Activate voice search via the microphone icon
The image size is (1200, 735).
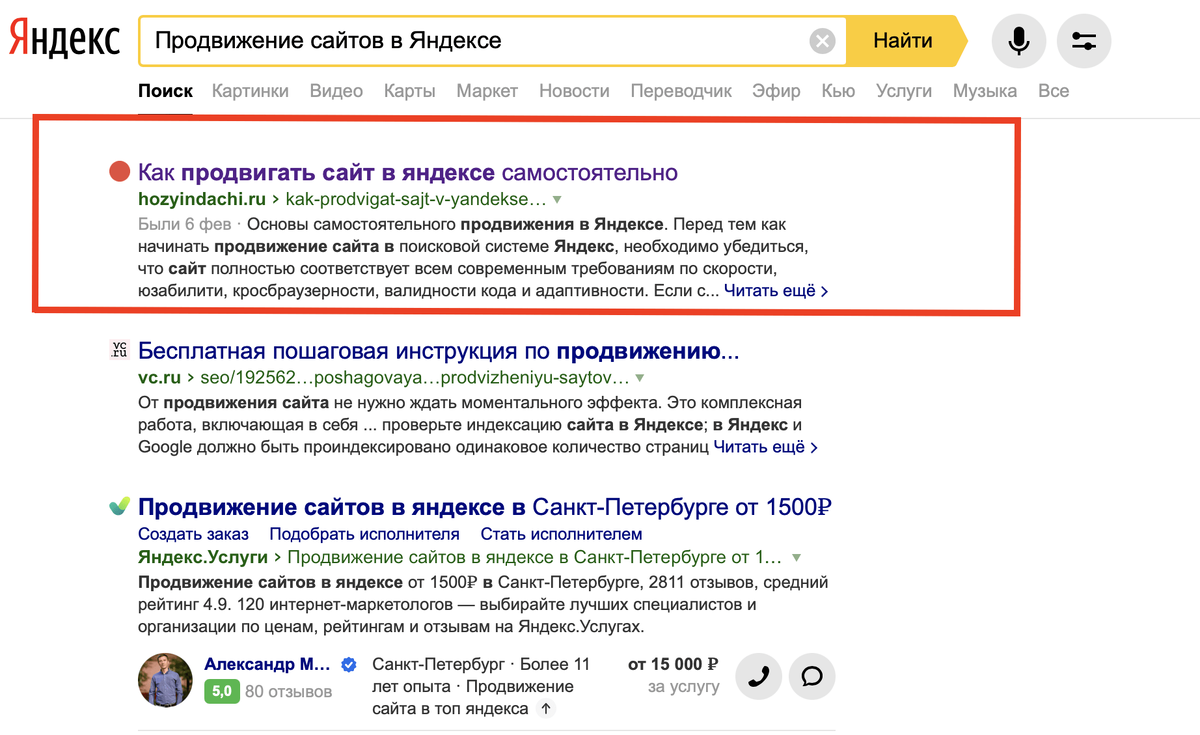point(1018,40)
